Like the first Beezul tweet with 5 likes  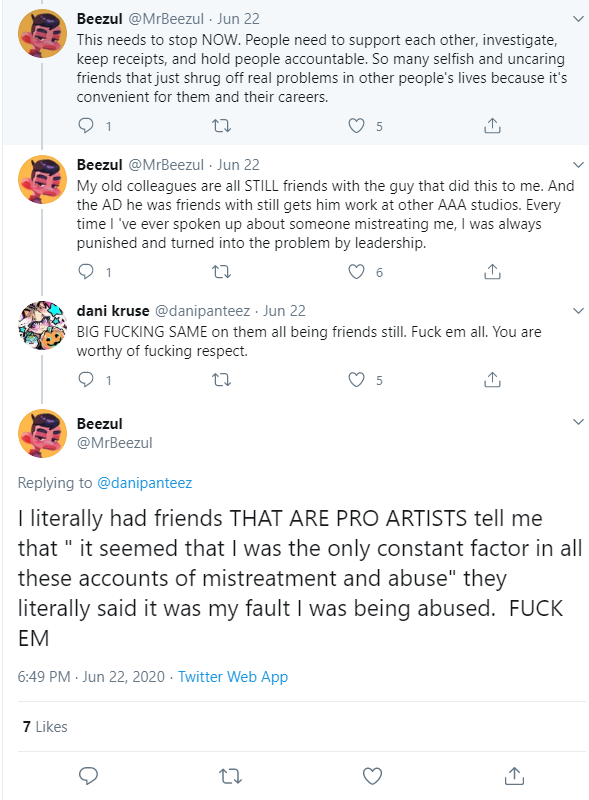(356, 126)
